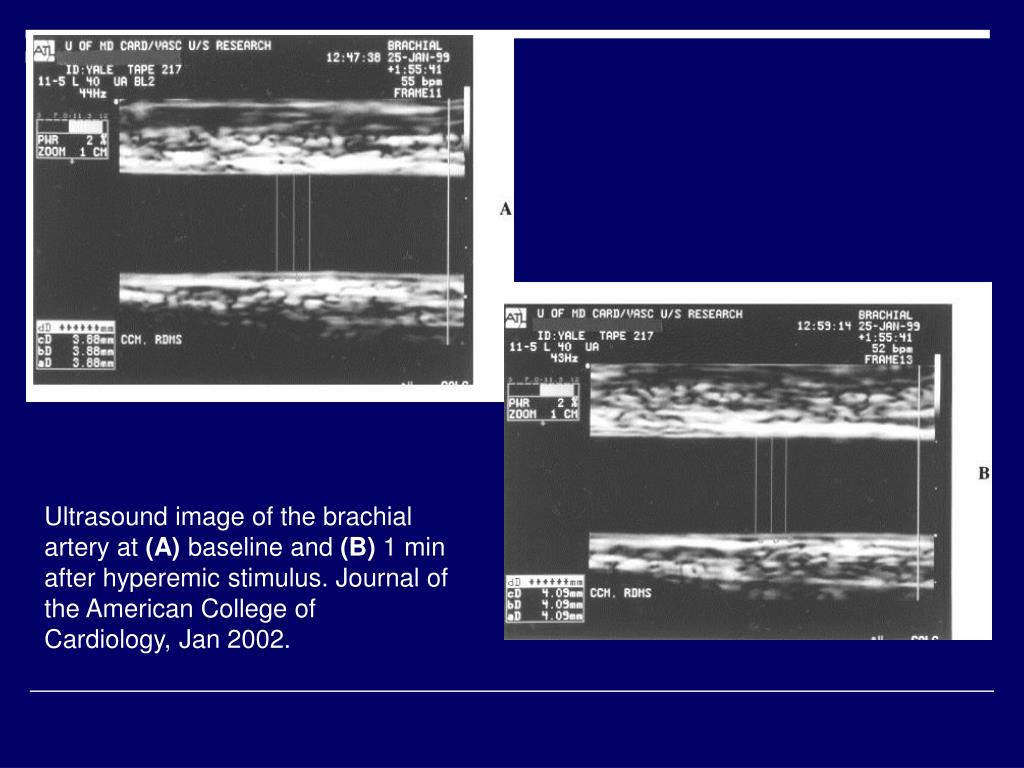Click the 'dD' header row in panel A's measurement box
Image resolution: width=1024 pixels, height=768 pixels.
[x=76, y=327]
